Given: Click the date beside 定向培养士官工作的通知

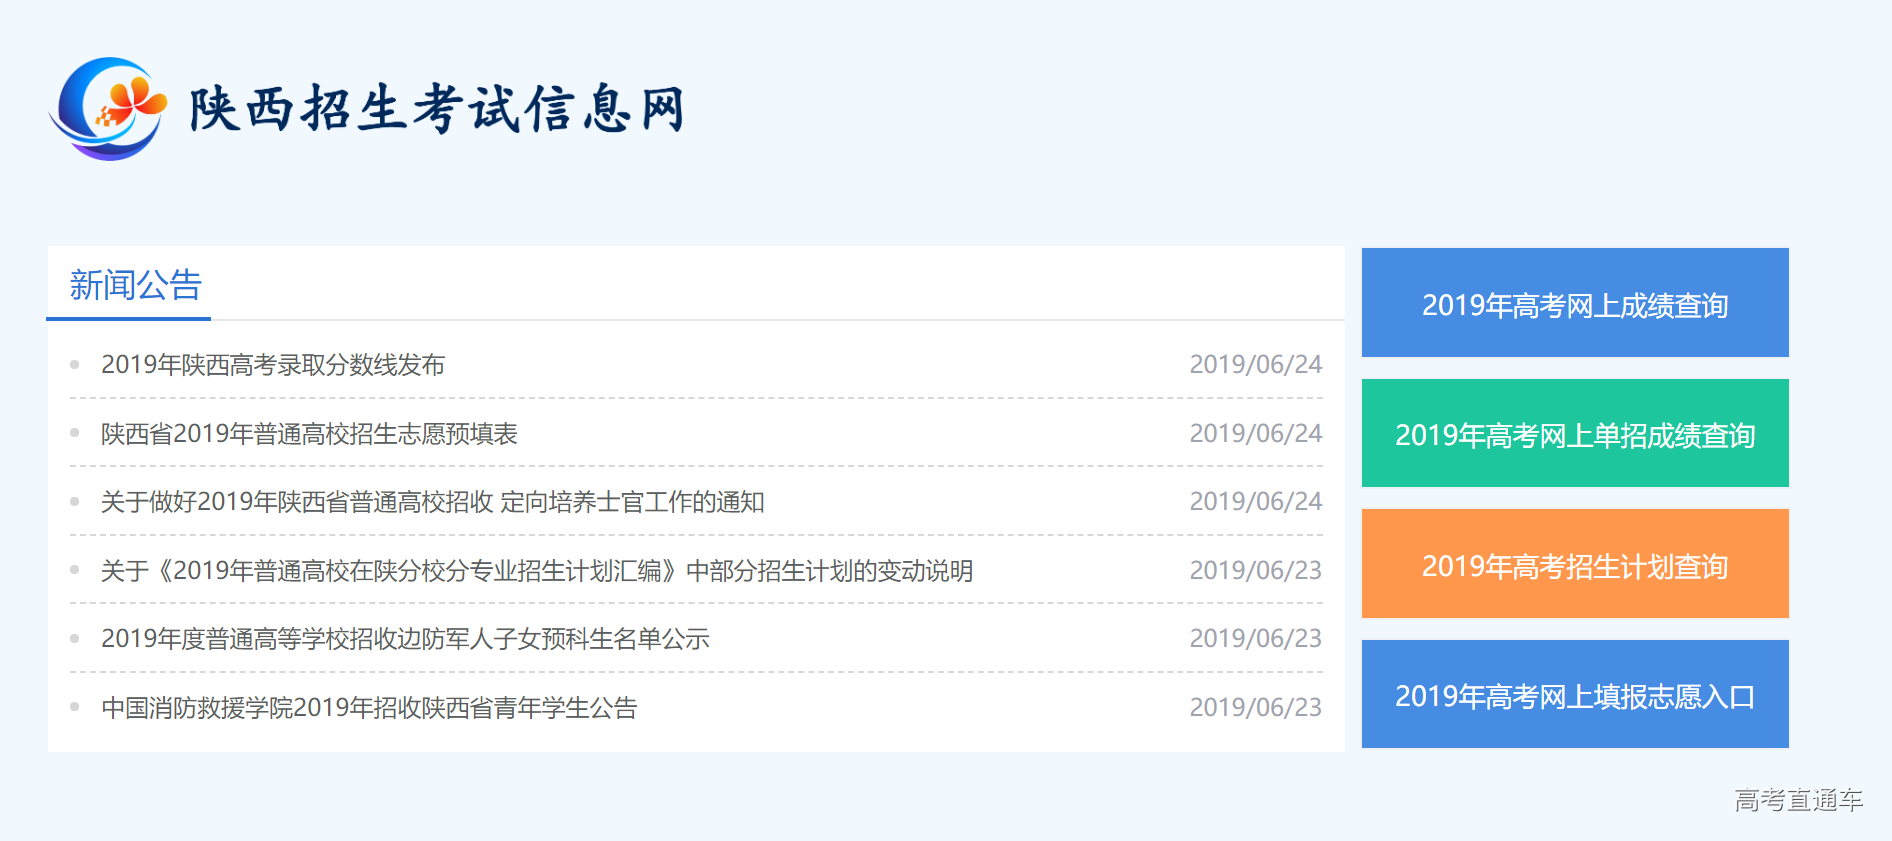Looking at the screenshot, I should click(x=1255, y=502).
